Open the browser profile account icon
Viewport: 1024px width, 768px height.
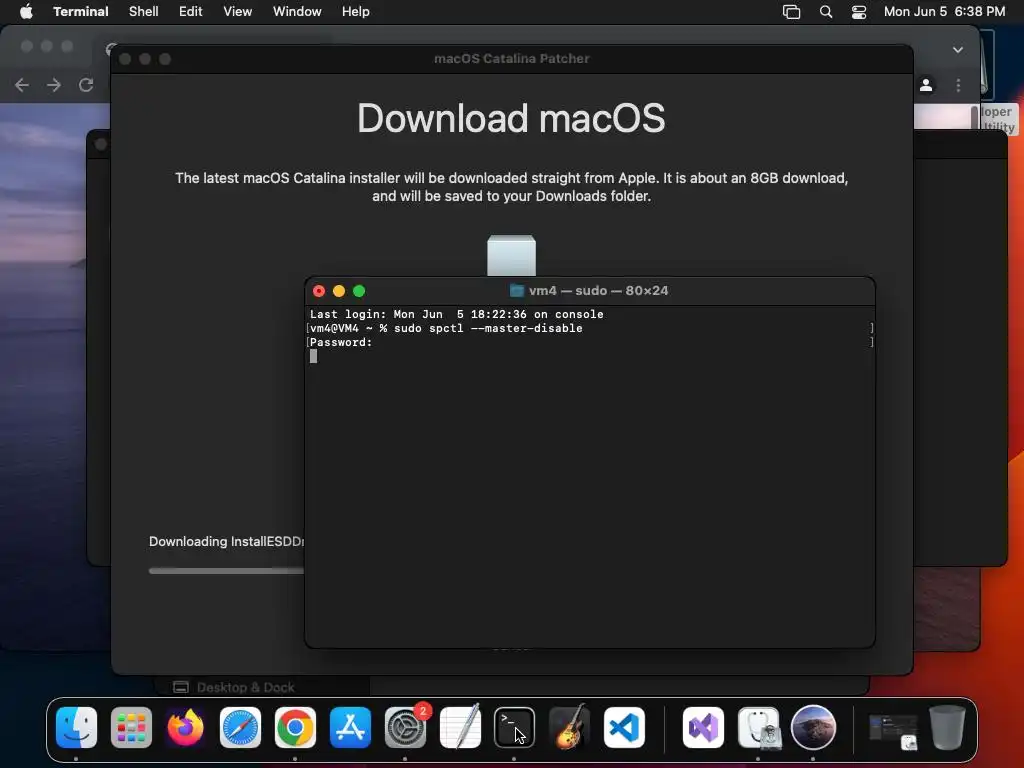926,85
